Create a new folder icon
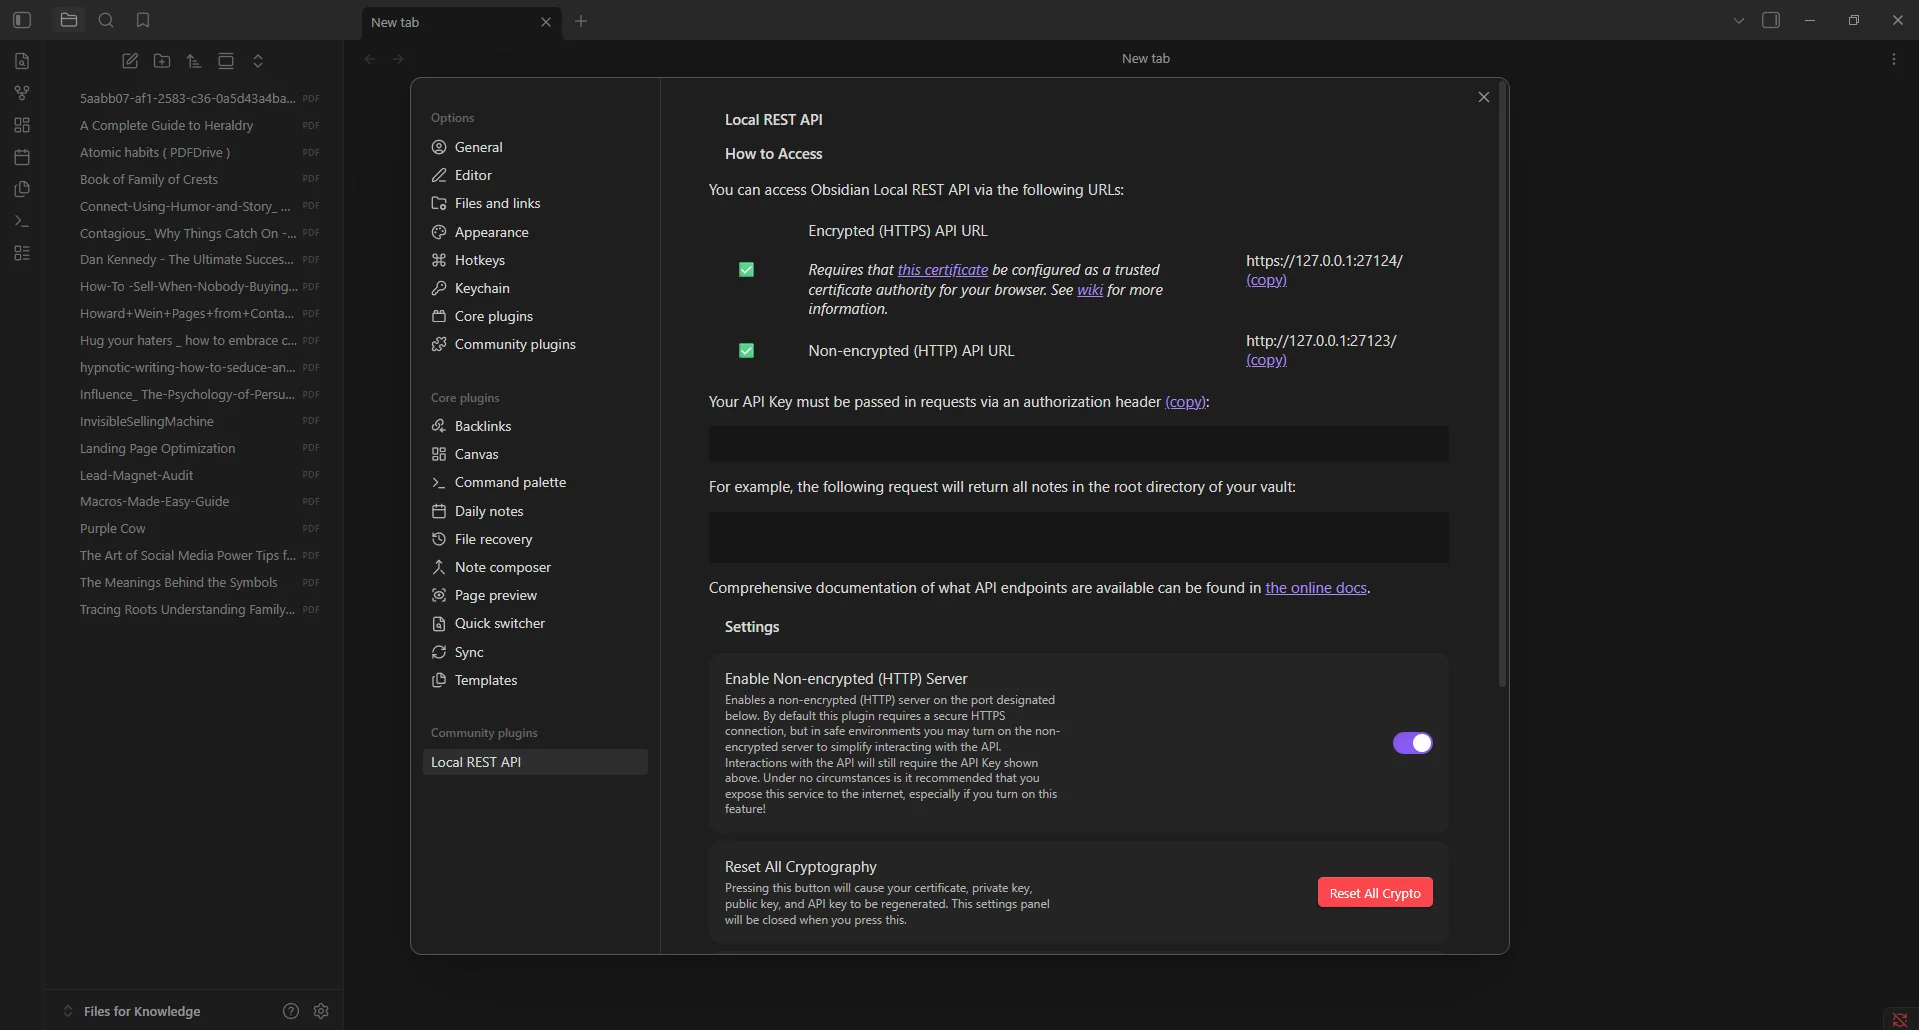1919x1030 pixels. click(x=162, y=61)
